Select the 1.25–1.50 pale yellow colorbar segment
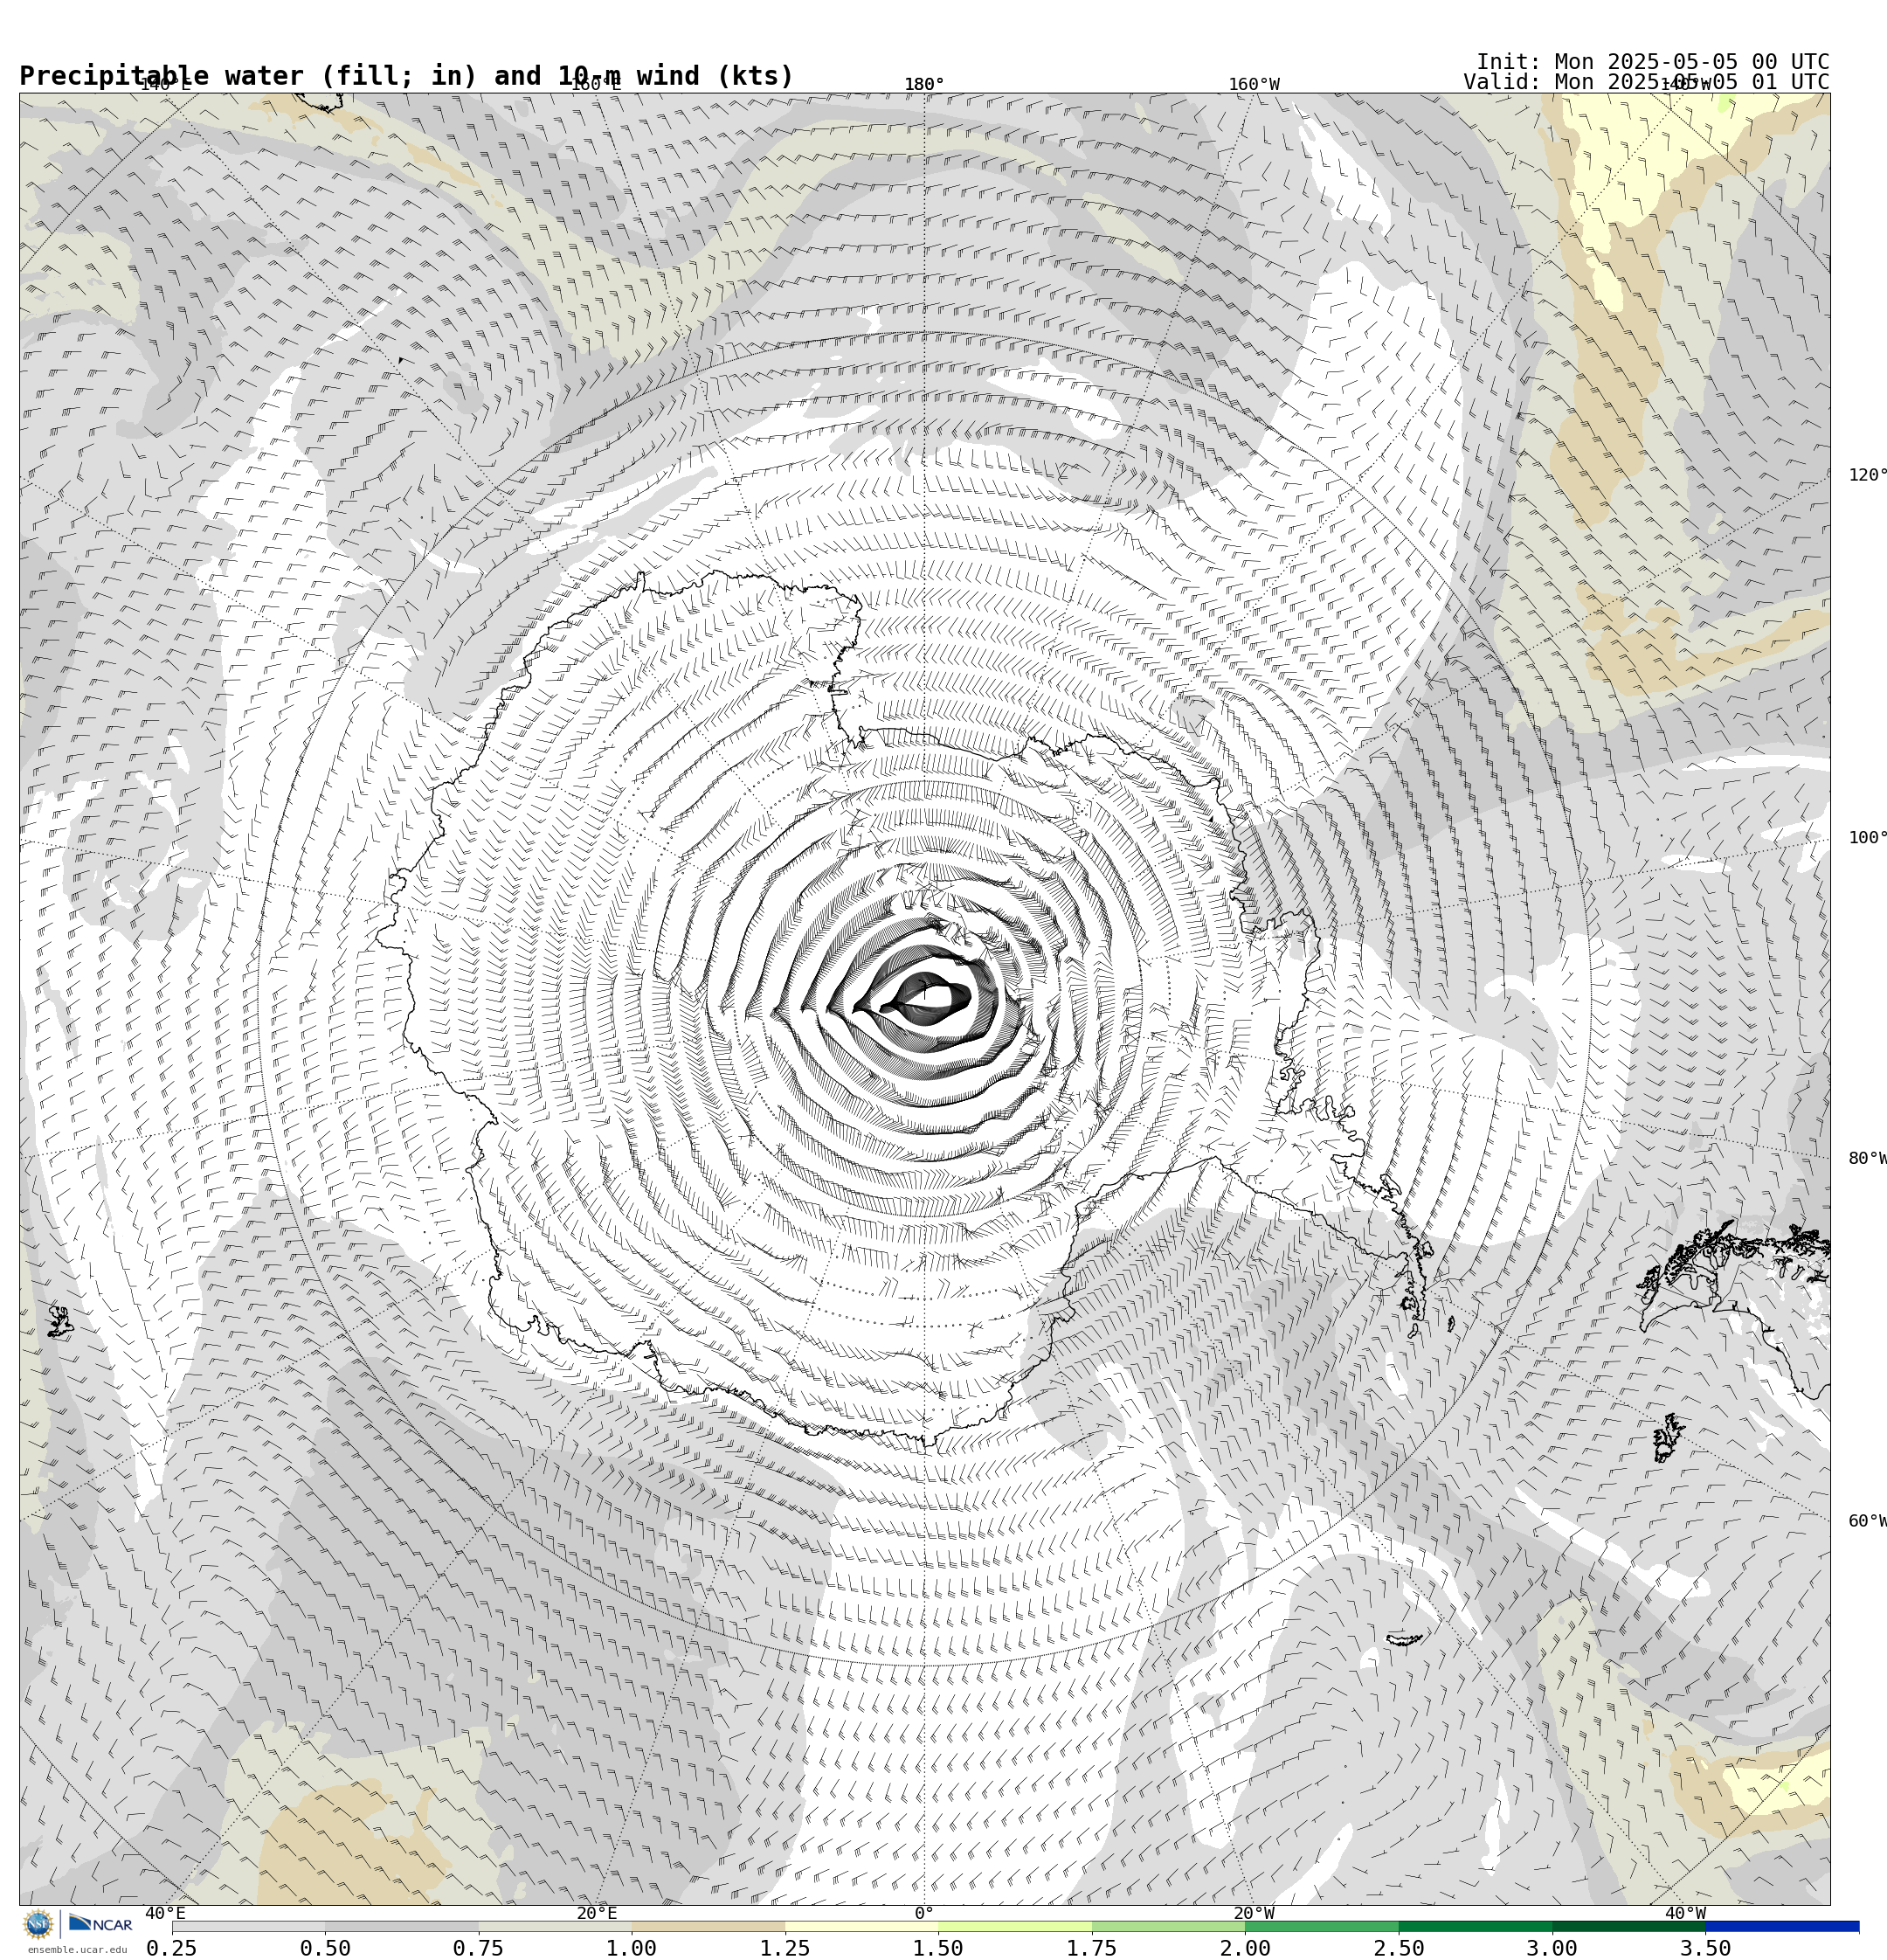This screenshot has height=1960, width=1887. click(x=862, y=1926)
